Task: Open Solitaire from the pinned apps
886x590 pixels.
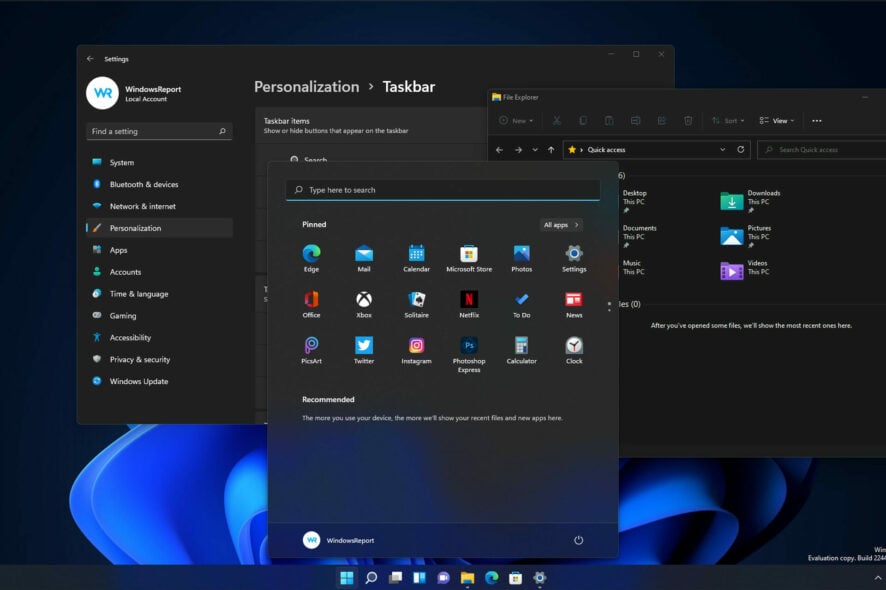Action: (416, 300)
